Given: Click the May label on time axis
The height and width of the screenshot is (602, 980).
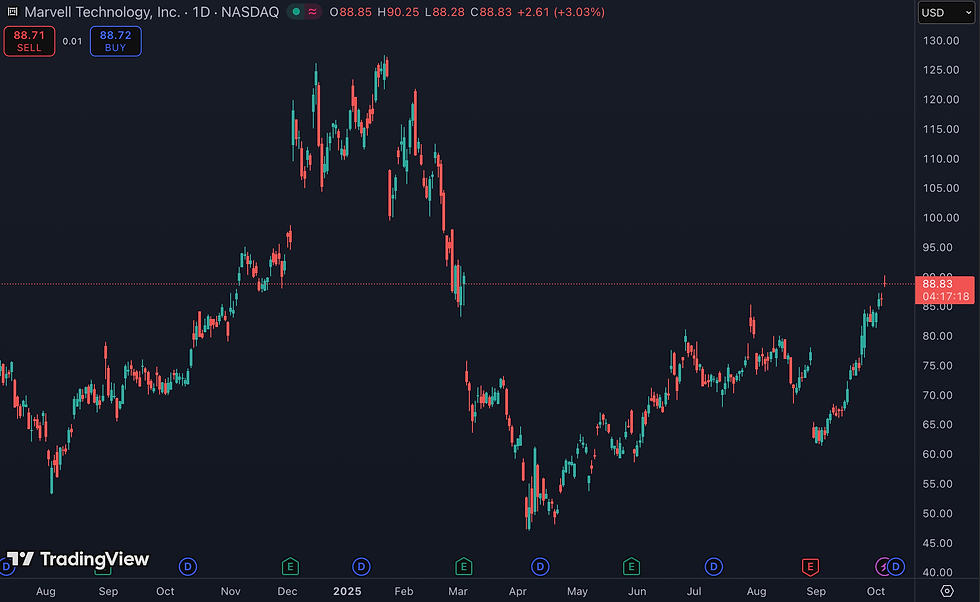Looking at the screenshot, I should tap(578, 591).
